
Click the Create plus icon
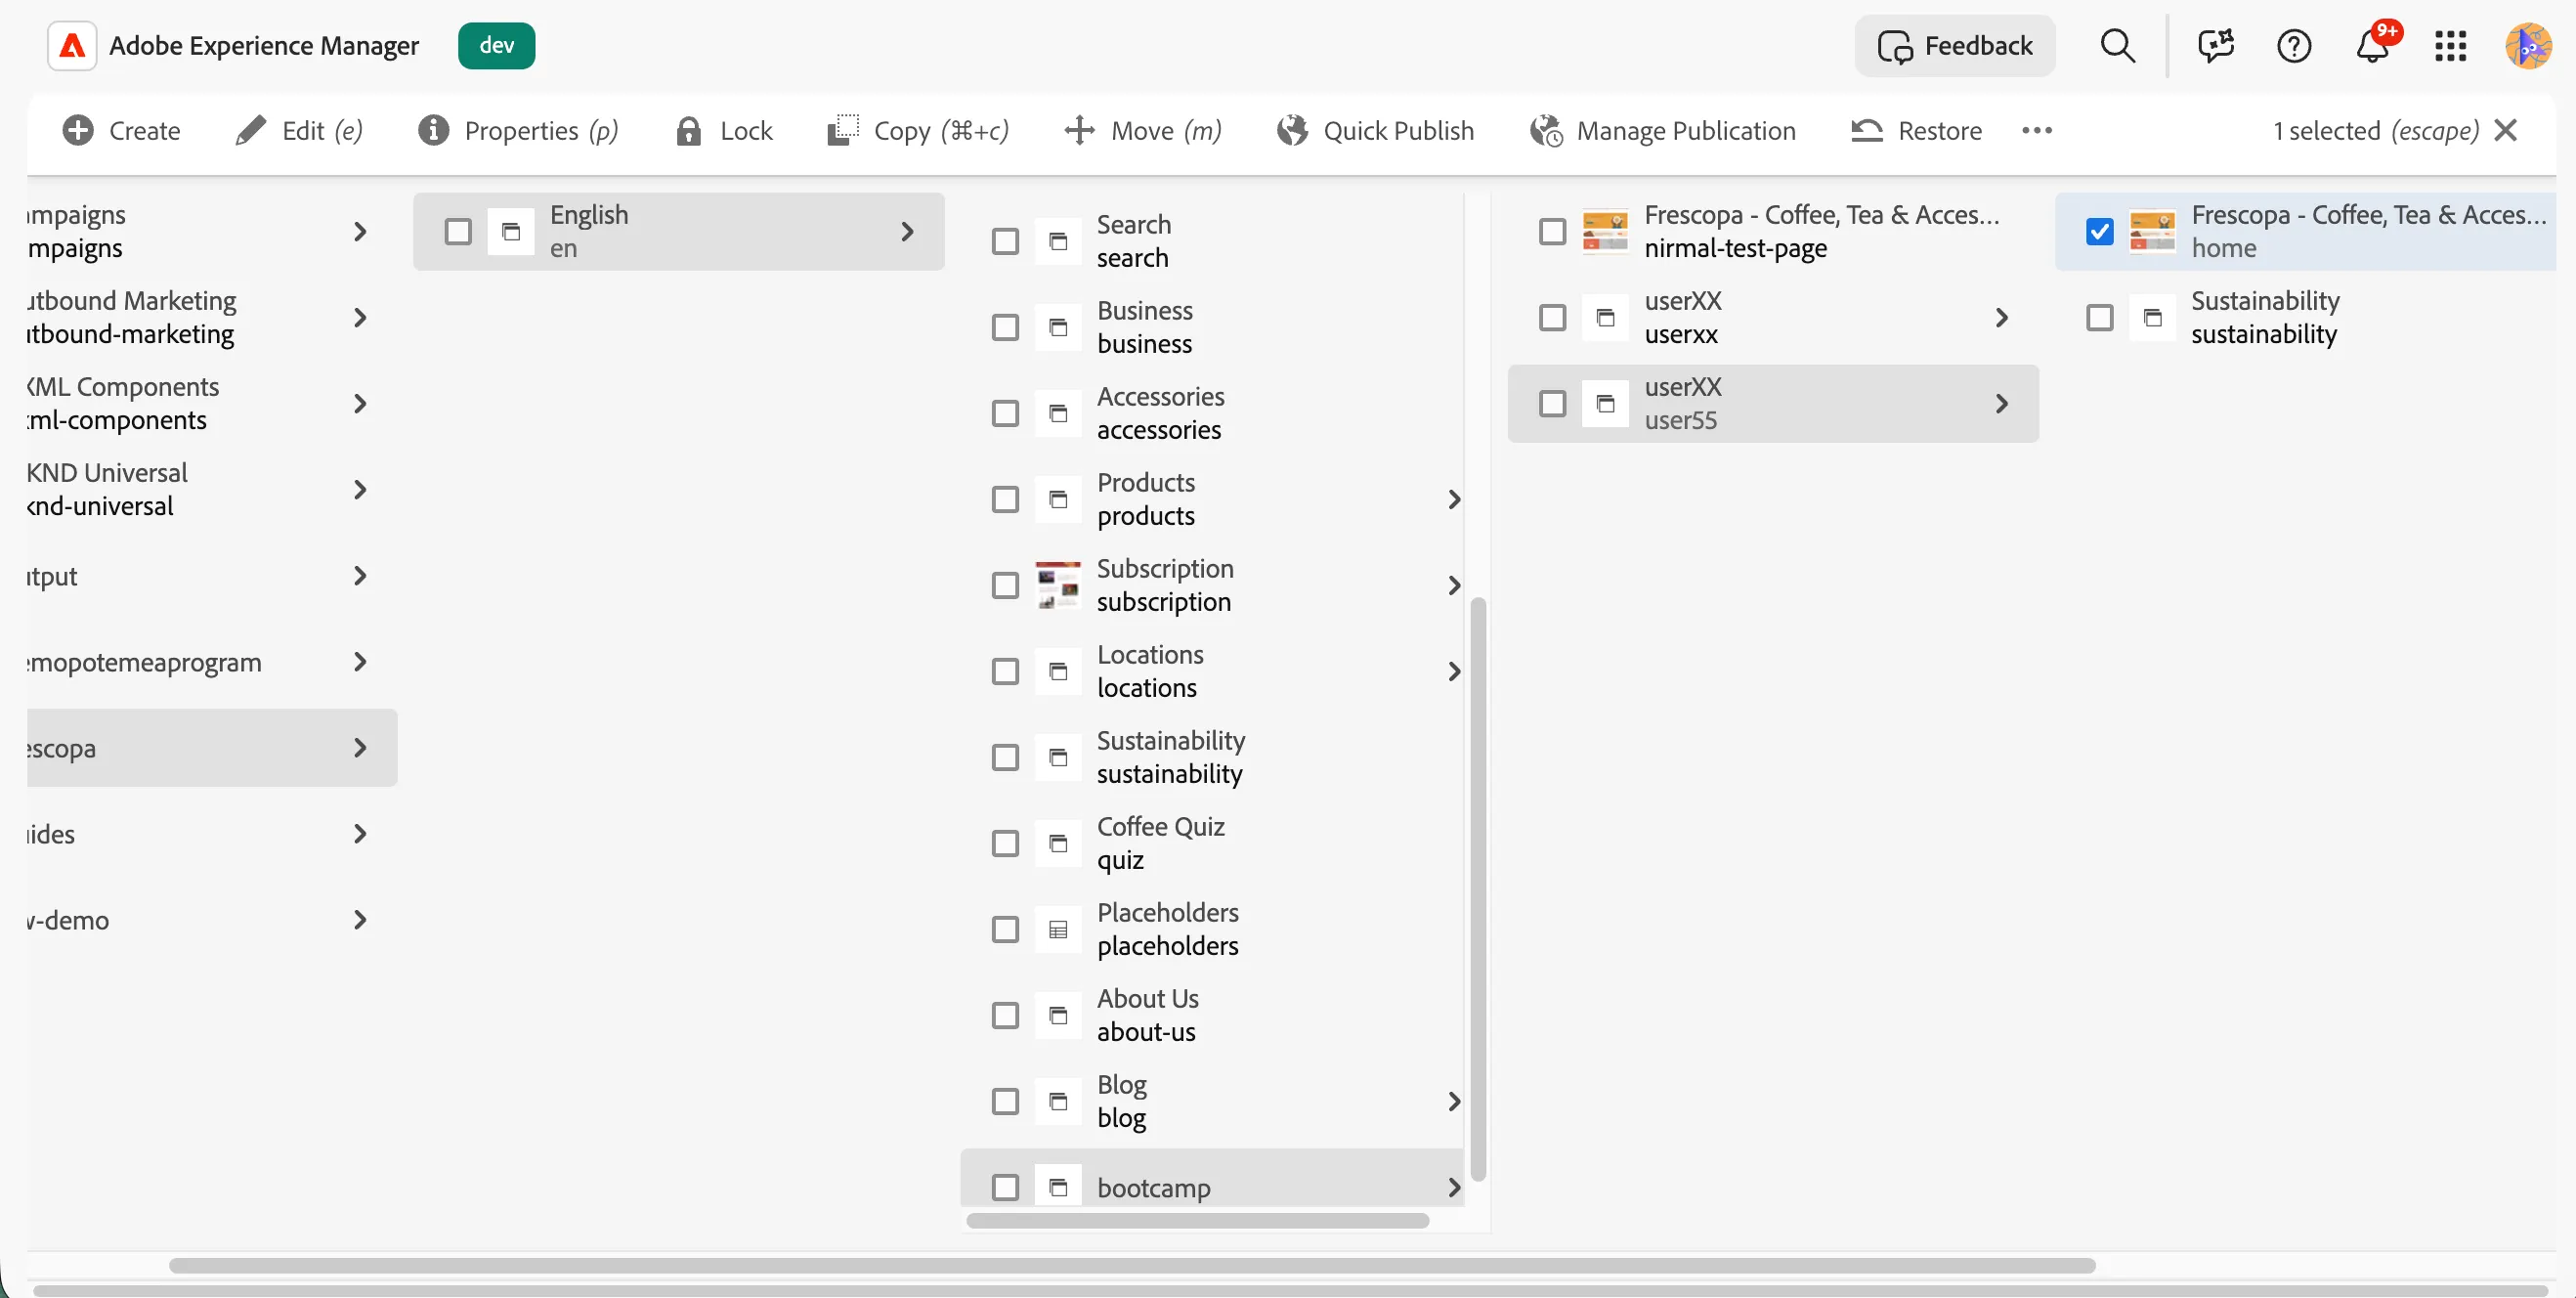[77, 131]
